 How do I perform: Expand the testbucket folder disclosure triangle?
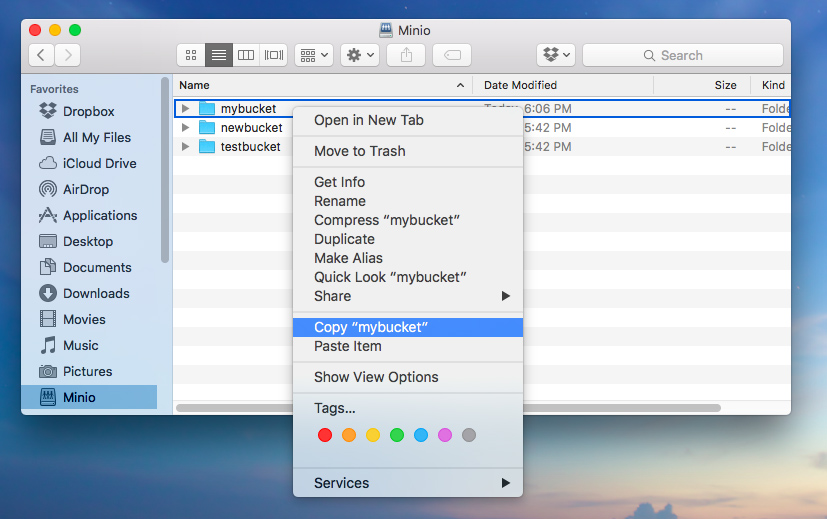[185, 147]
